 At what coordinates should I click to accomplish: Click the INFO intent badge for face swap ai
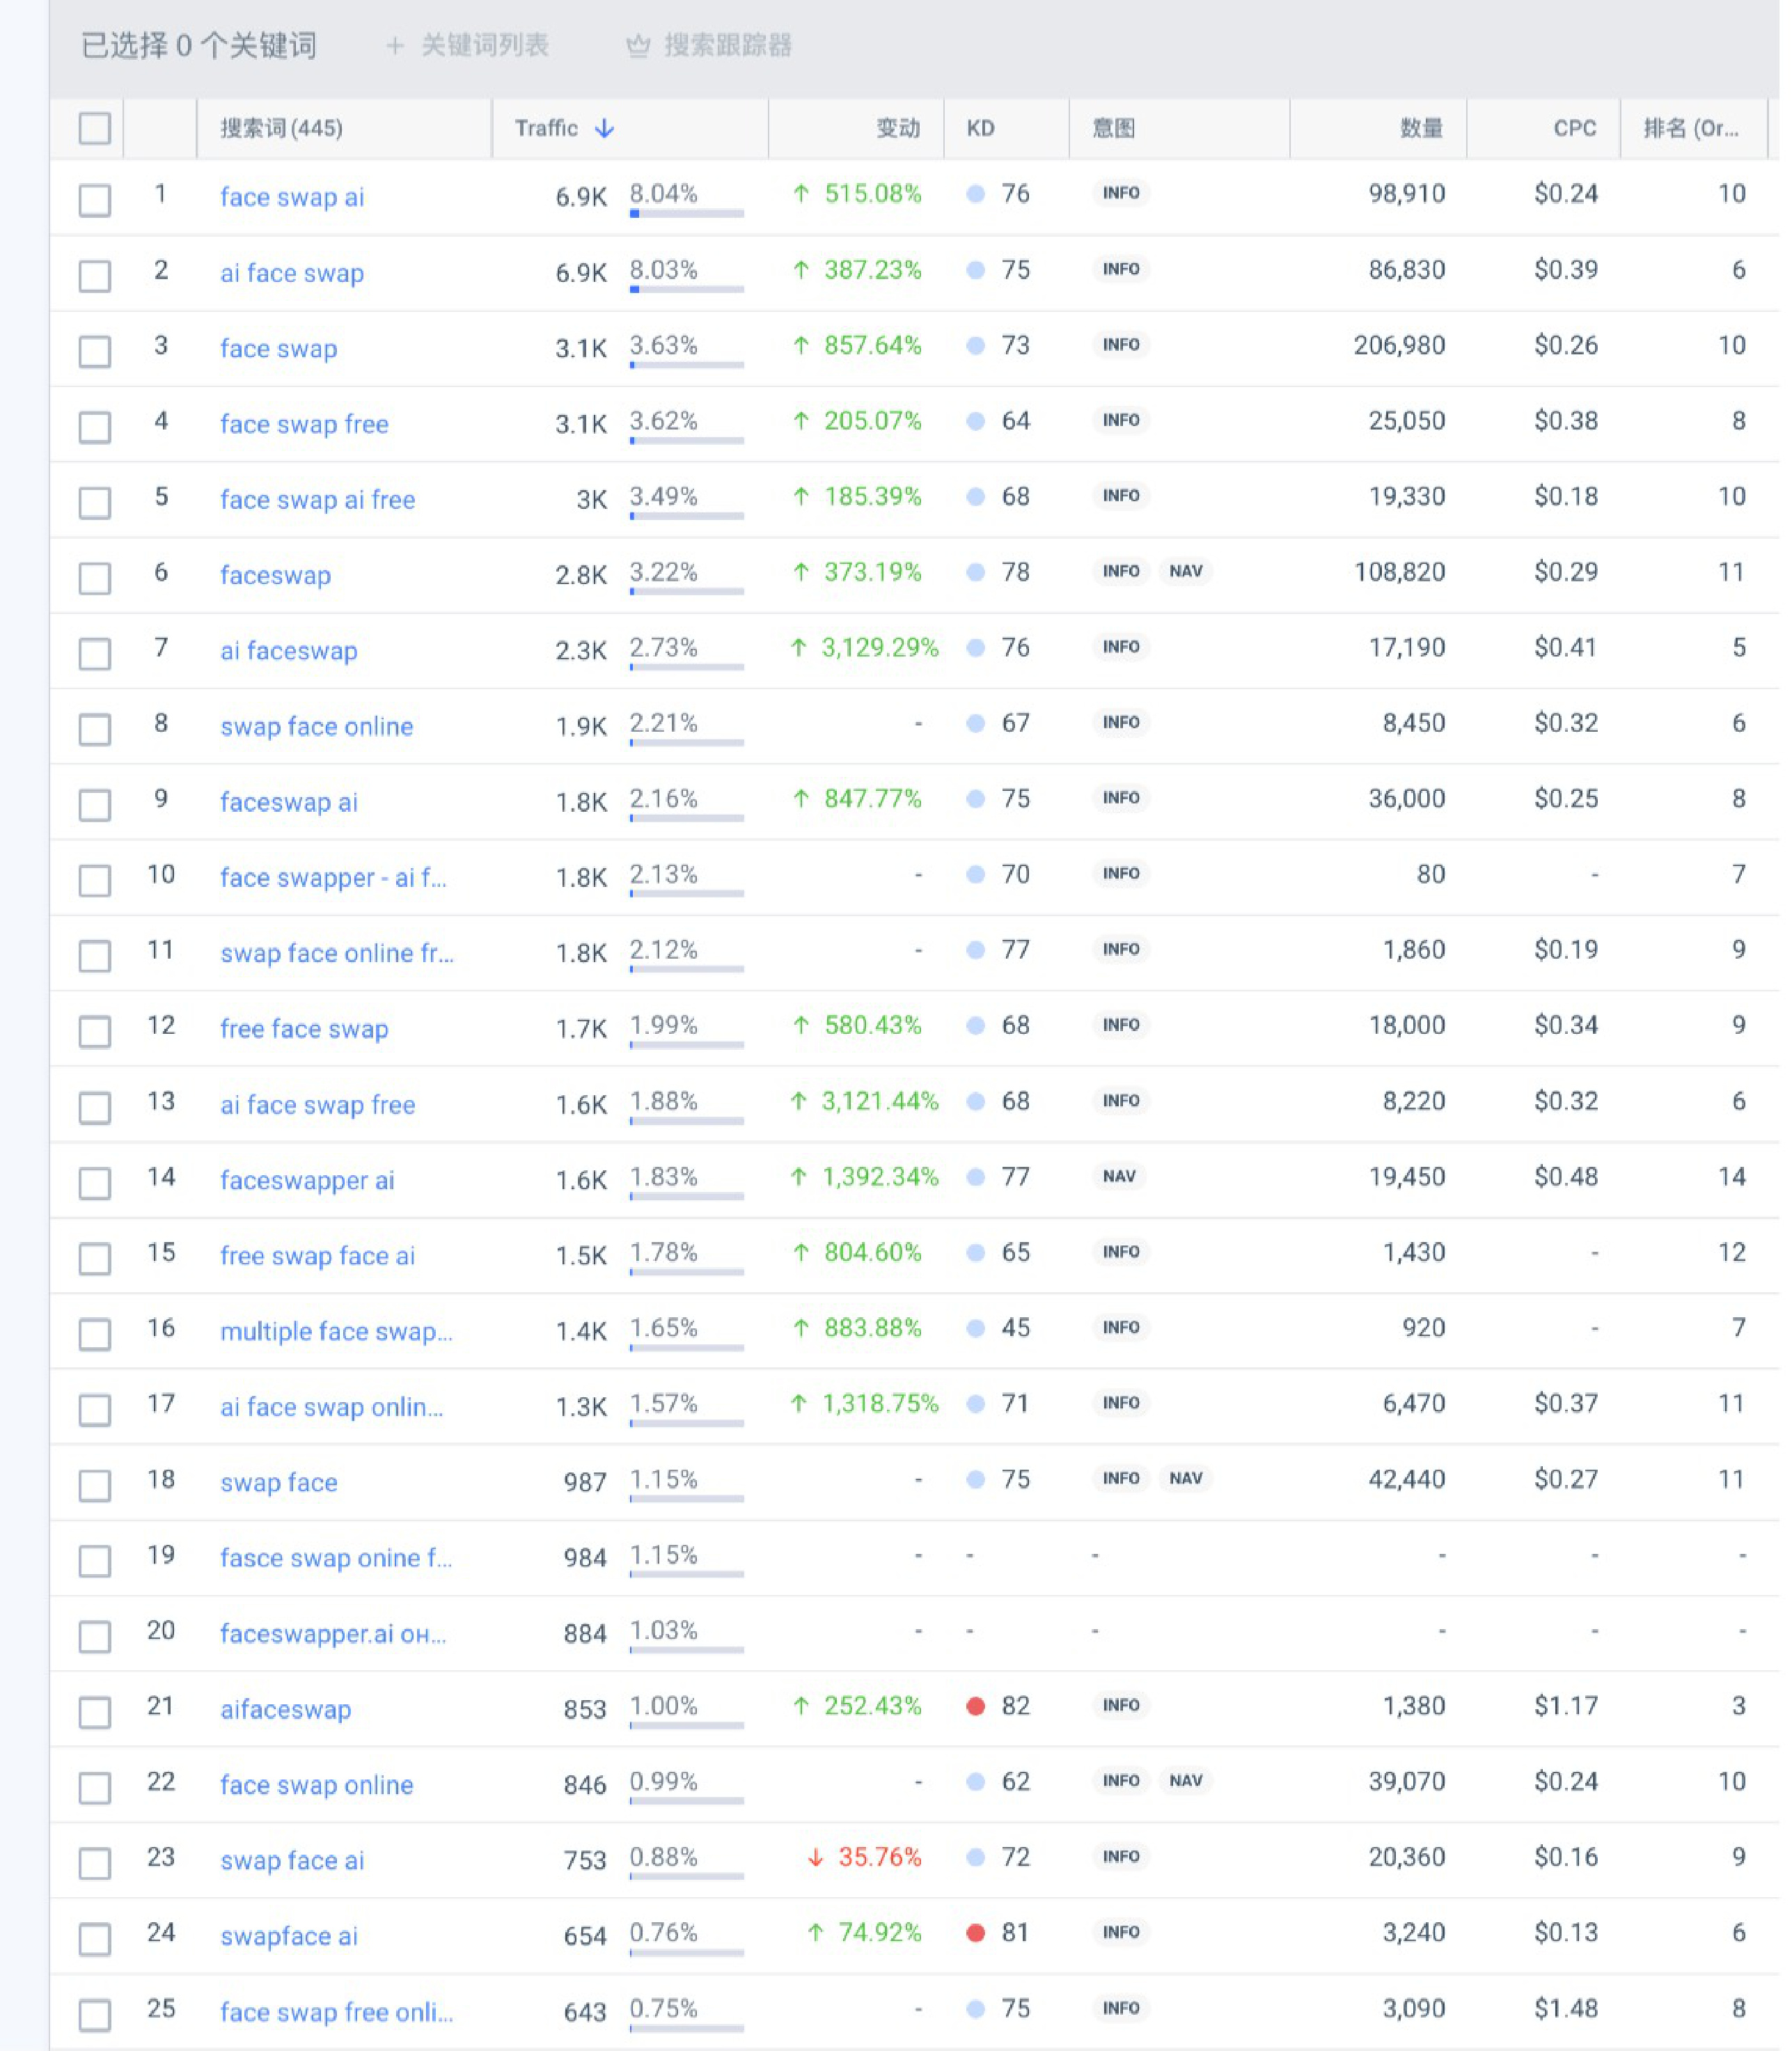1120,193
